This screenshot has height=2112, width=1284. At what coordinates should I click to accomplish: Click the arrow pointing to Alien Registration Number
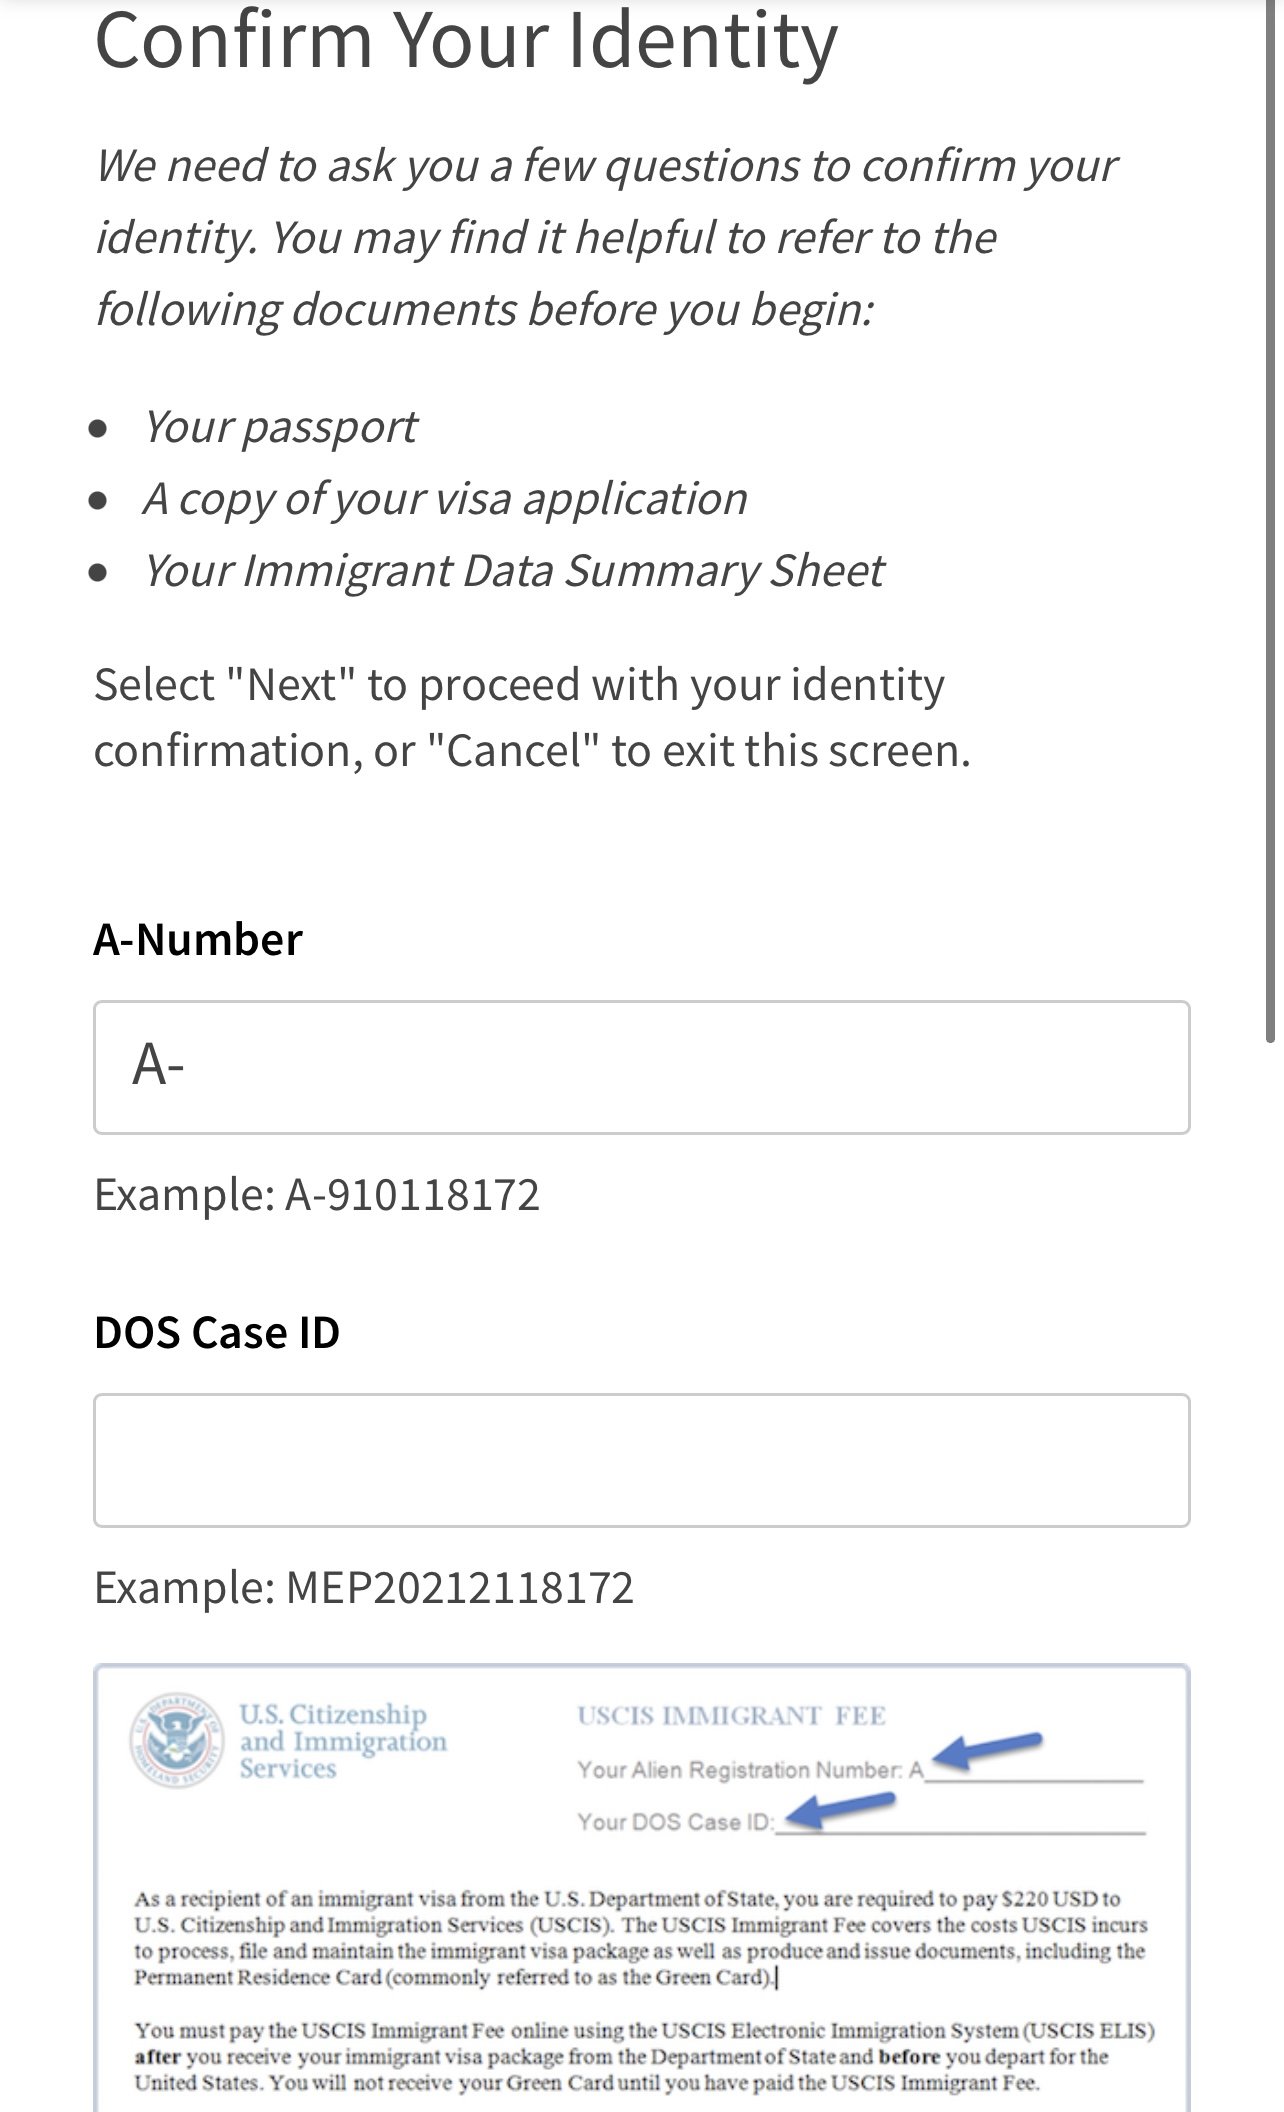point(989,1749)
